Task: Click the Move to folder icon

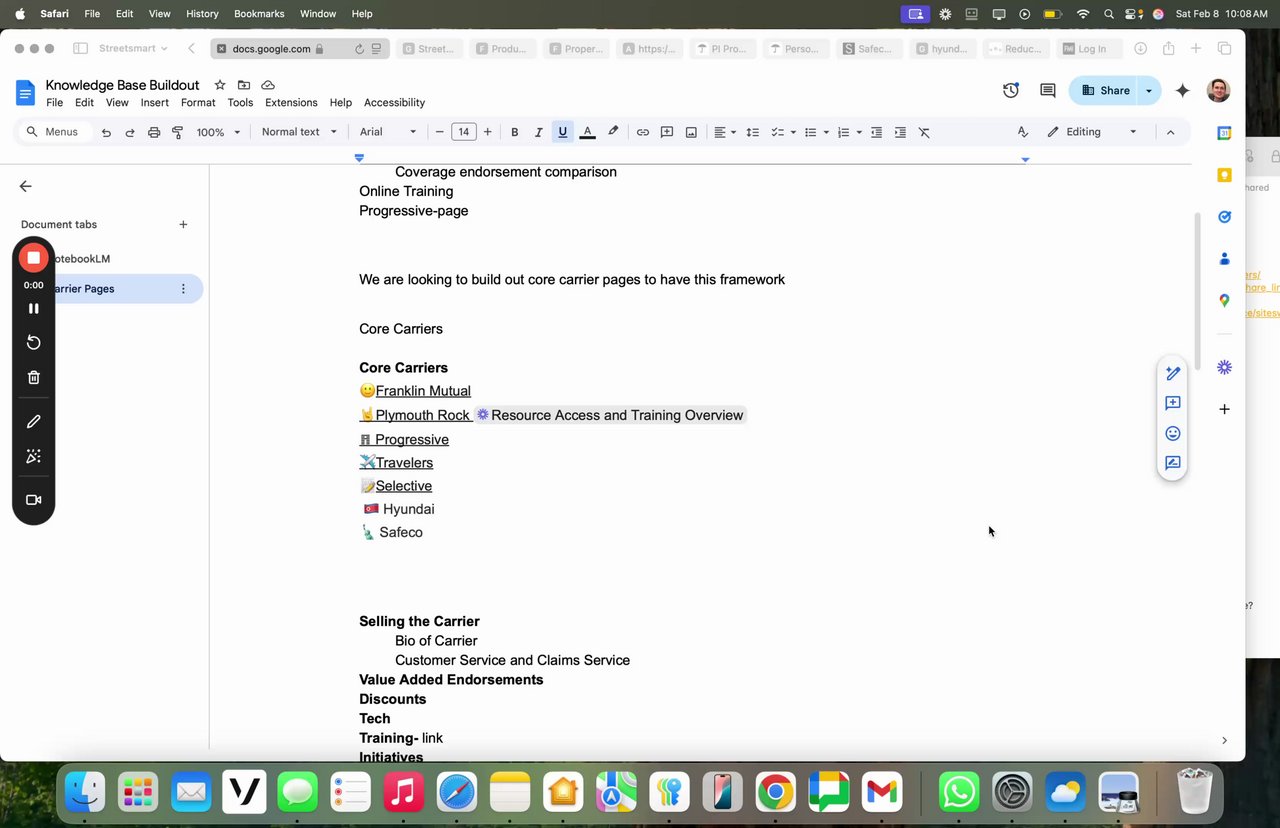Action: [244, 85]
